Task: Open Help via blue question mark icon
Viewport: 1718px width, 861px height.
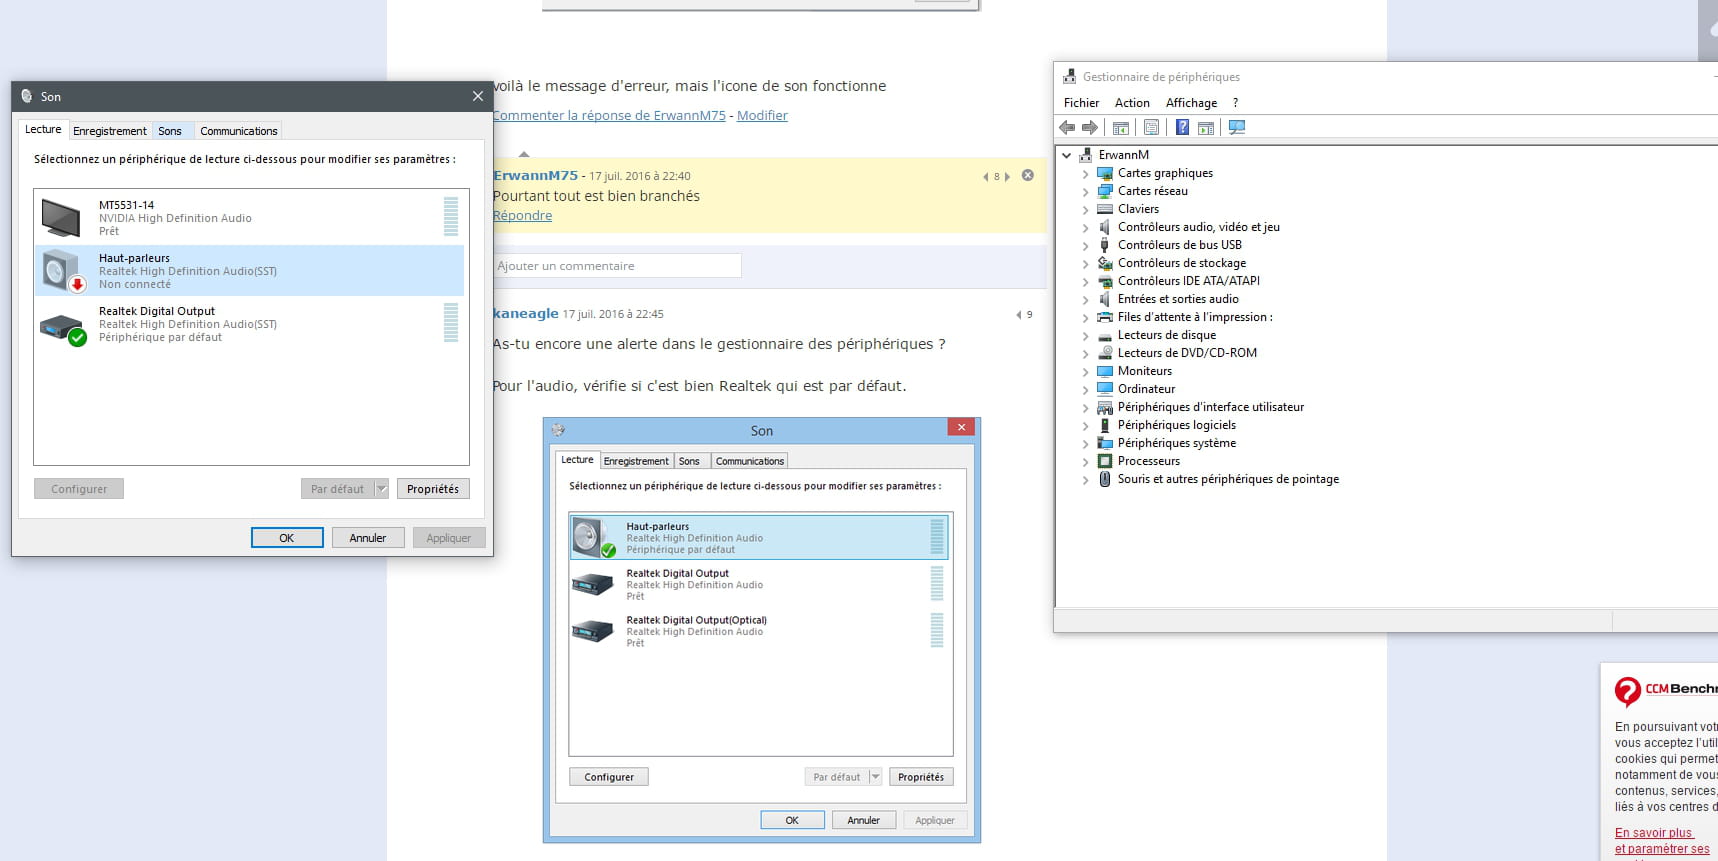Action: tap(1182, 128)
